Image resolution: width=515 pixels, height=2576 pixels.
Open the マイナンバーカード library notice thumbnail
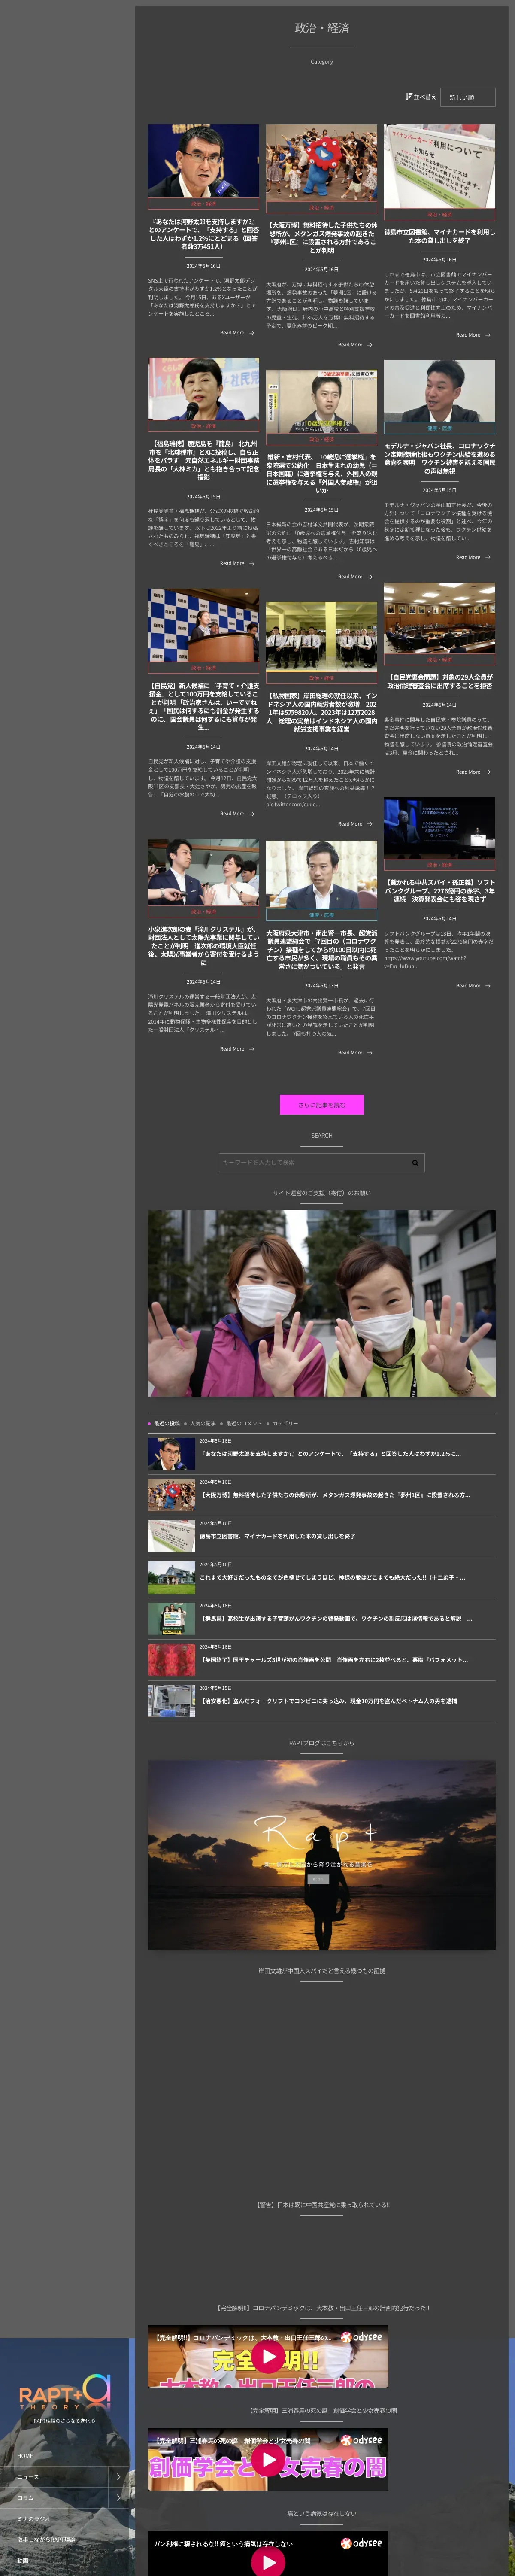(x=439, y=166)
